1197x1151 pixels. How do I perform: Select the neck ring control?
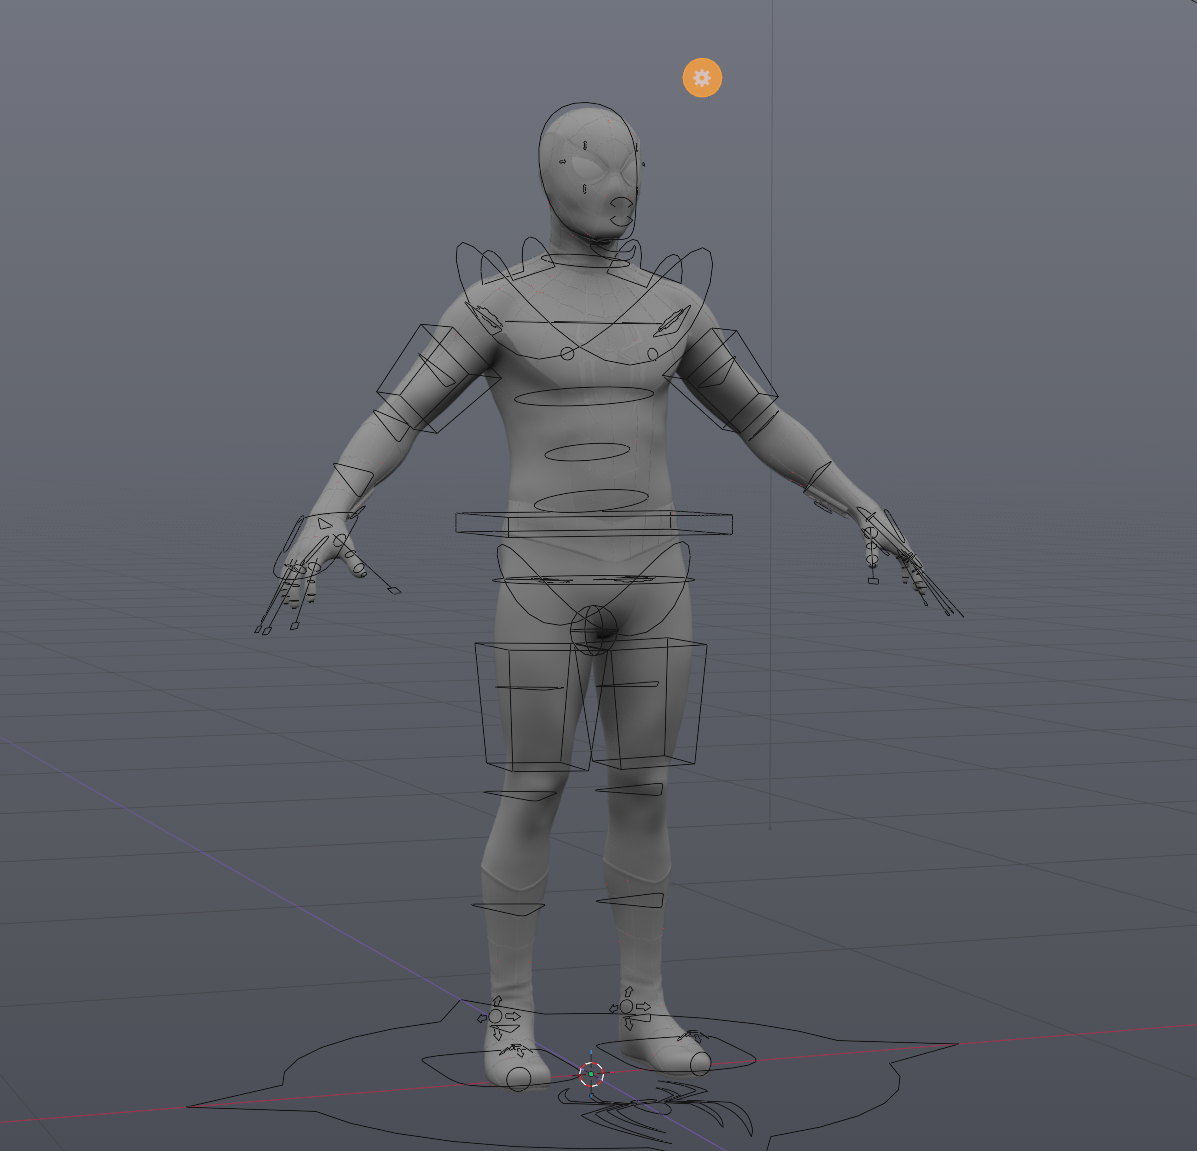[x=586, y=260]
